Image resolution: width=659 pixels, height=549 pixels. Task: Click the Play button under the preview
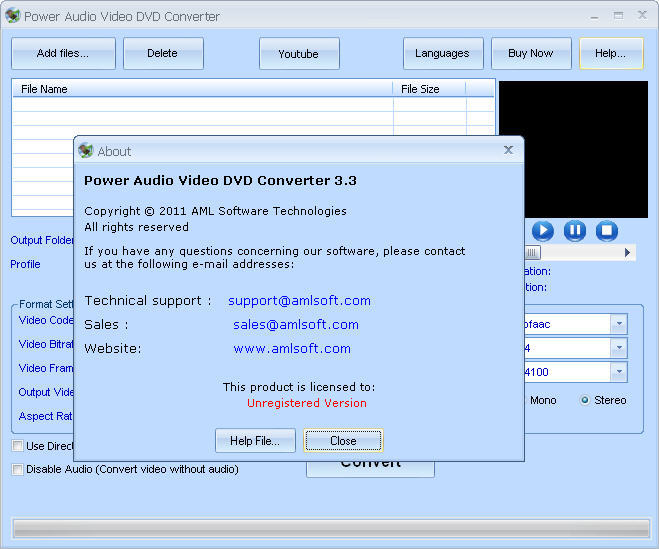click(x=543, y=231)
